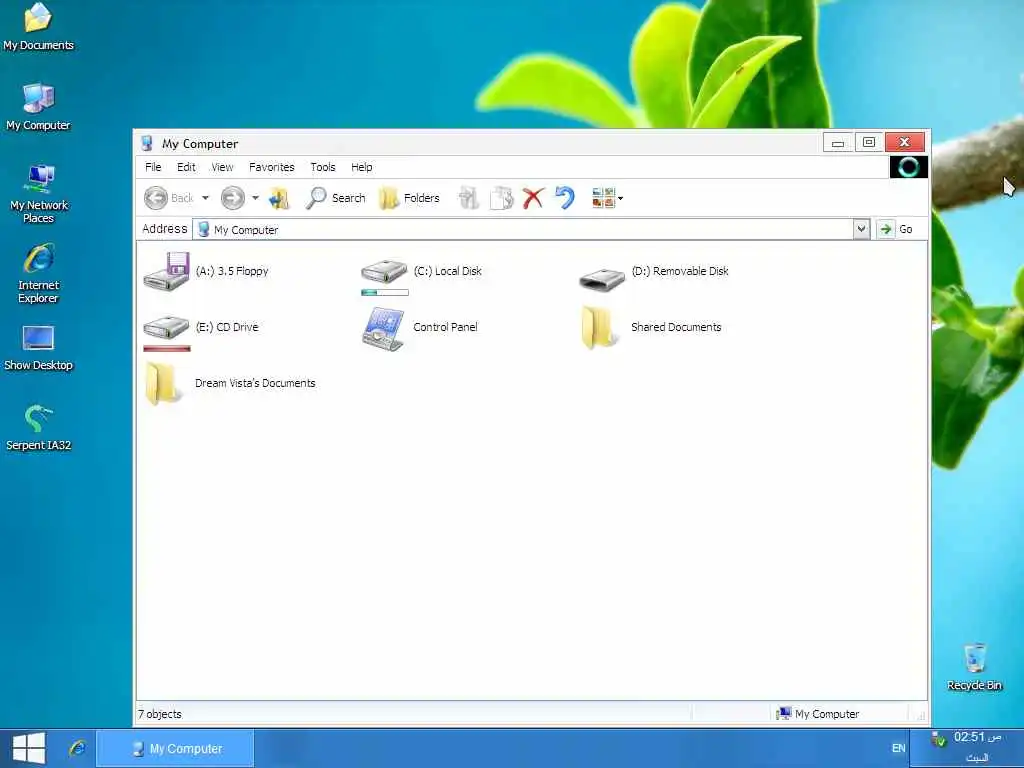Viewport: 1024px width, 768px height.
Task: Select My Documents desktop icon
Action: pos(39,27)
